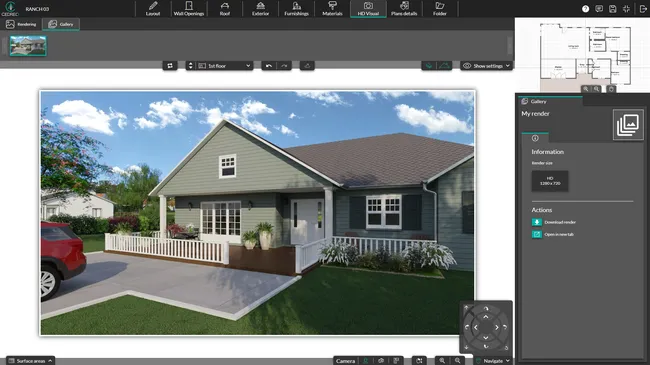
Task: Open the Roof tool in top toolbar
Action: [x=225, y=9]
